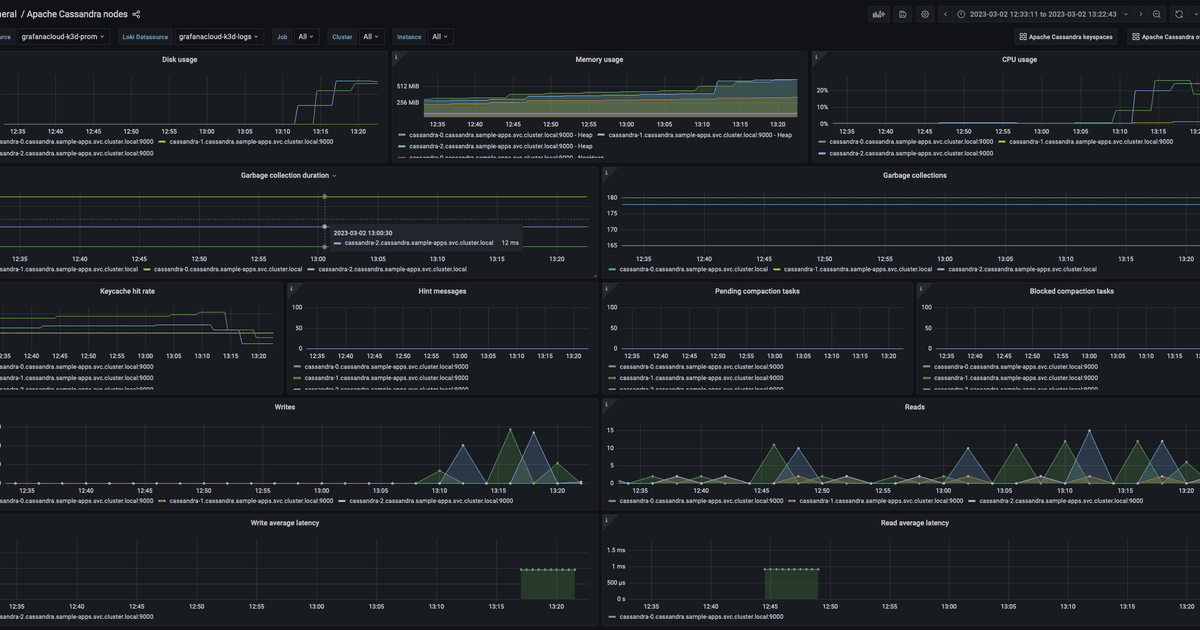Open the Writes panel title menu
Image resolution: width=1200 pixels, height=630 pixels.
(x=285, y=407)
